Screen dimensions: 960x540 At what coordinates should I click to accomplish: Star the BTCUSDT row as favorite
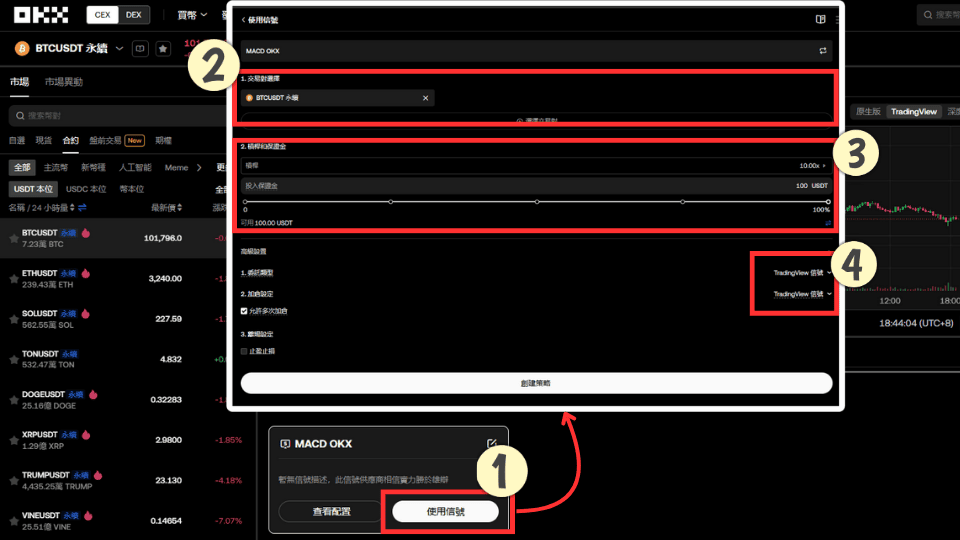coord(13,238)
